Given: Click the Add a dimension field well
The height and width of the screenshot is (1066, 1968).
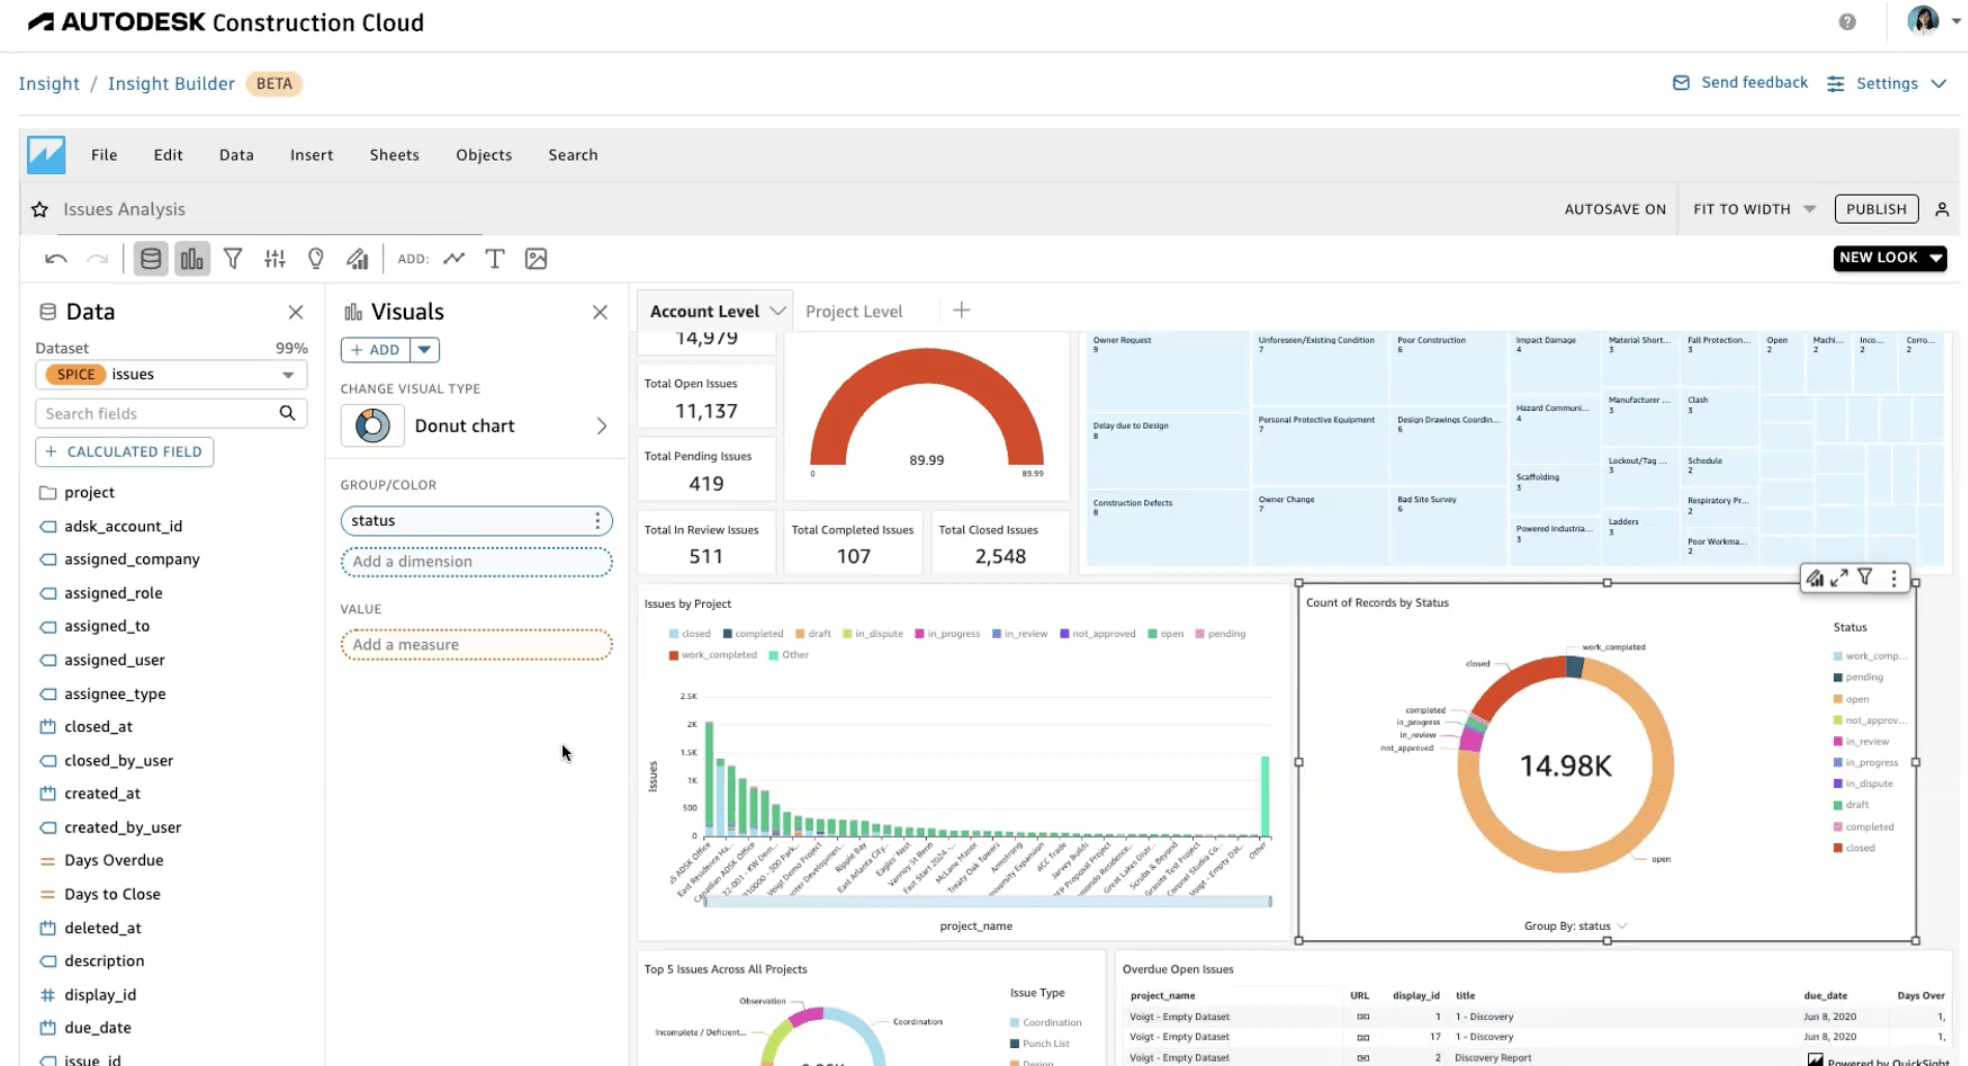Looking at the screenshot, I should point(476,562).
